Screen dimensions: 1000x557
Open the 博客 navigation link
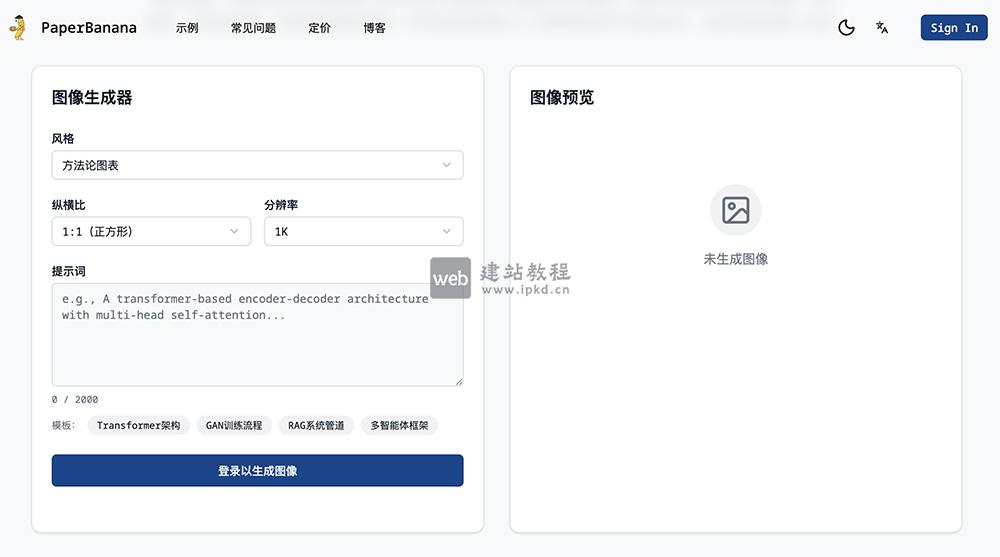coord(374,28)
